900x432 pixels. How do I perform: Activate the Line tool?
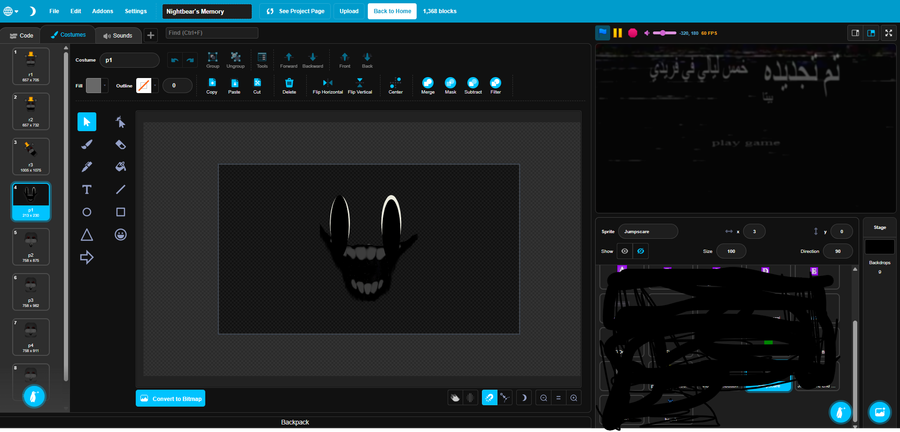(121, 189)
